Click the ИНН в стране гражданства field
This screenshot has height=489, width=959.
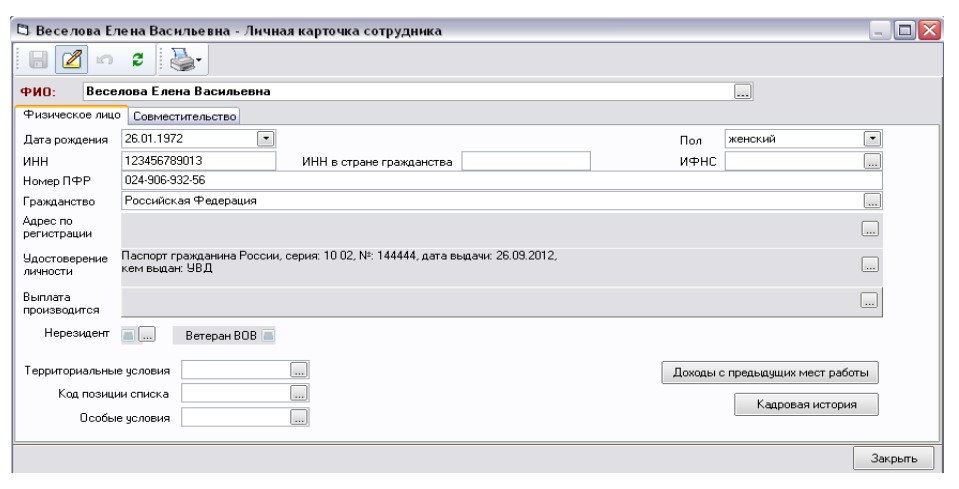click(526, 161)
